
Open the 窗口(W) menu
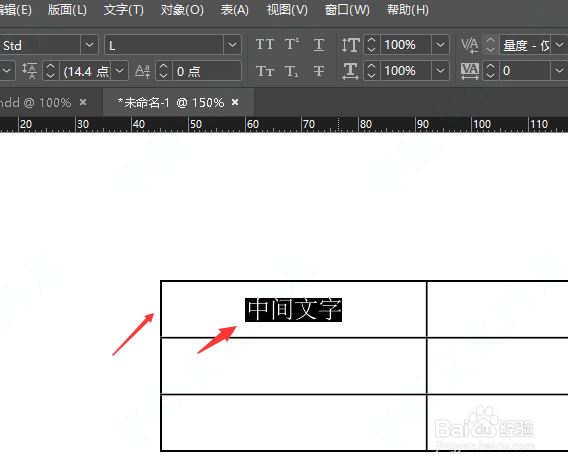tap(347, 10)
